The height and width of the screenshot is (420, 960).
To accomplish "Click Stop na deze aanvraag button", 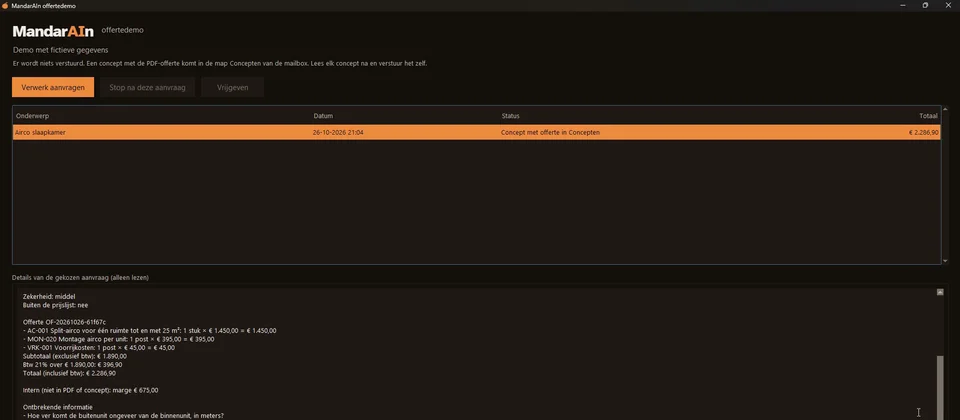I will pos(148,87).
